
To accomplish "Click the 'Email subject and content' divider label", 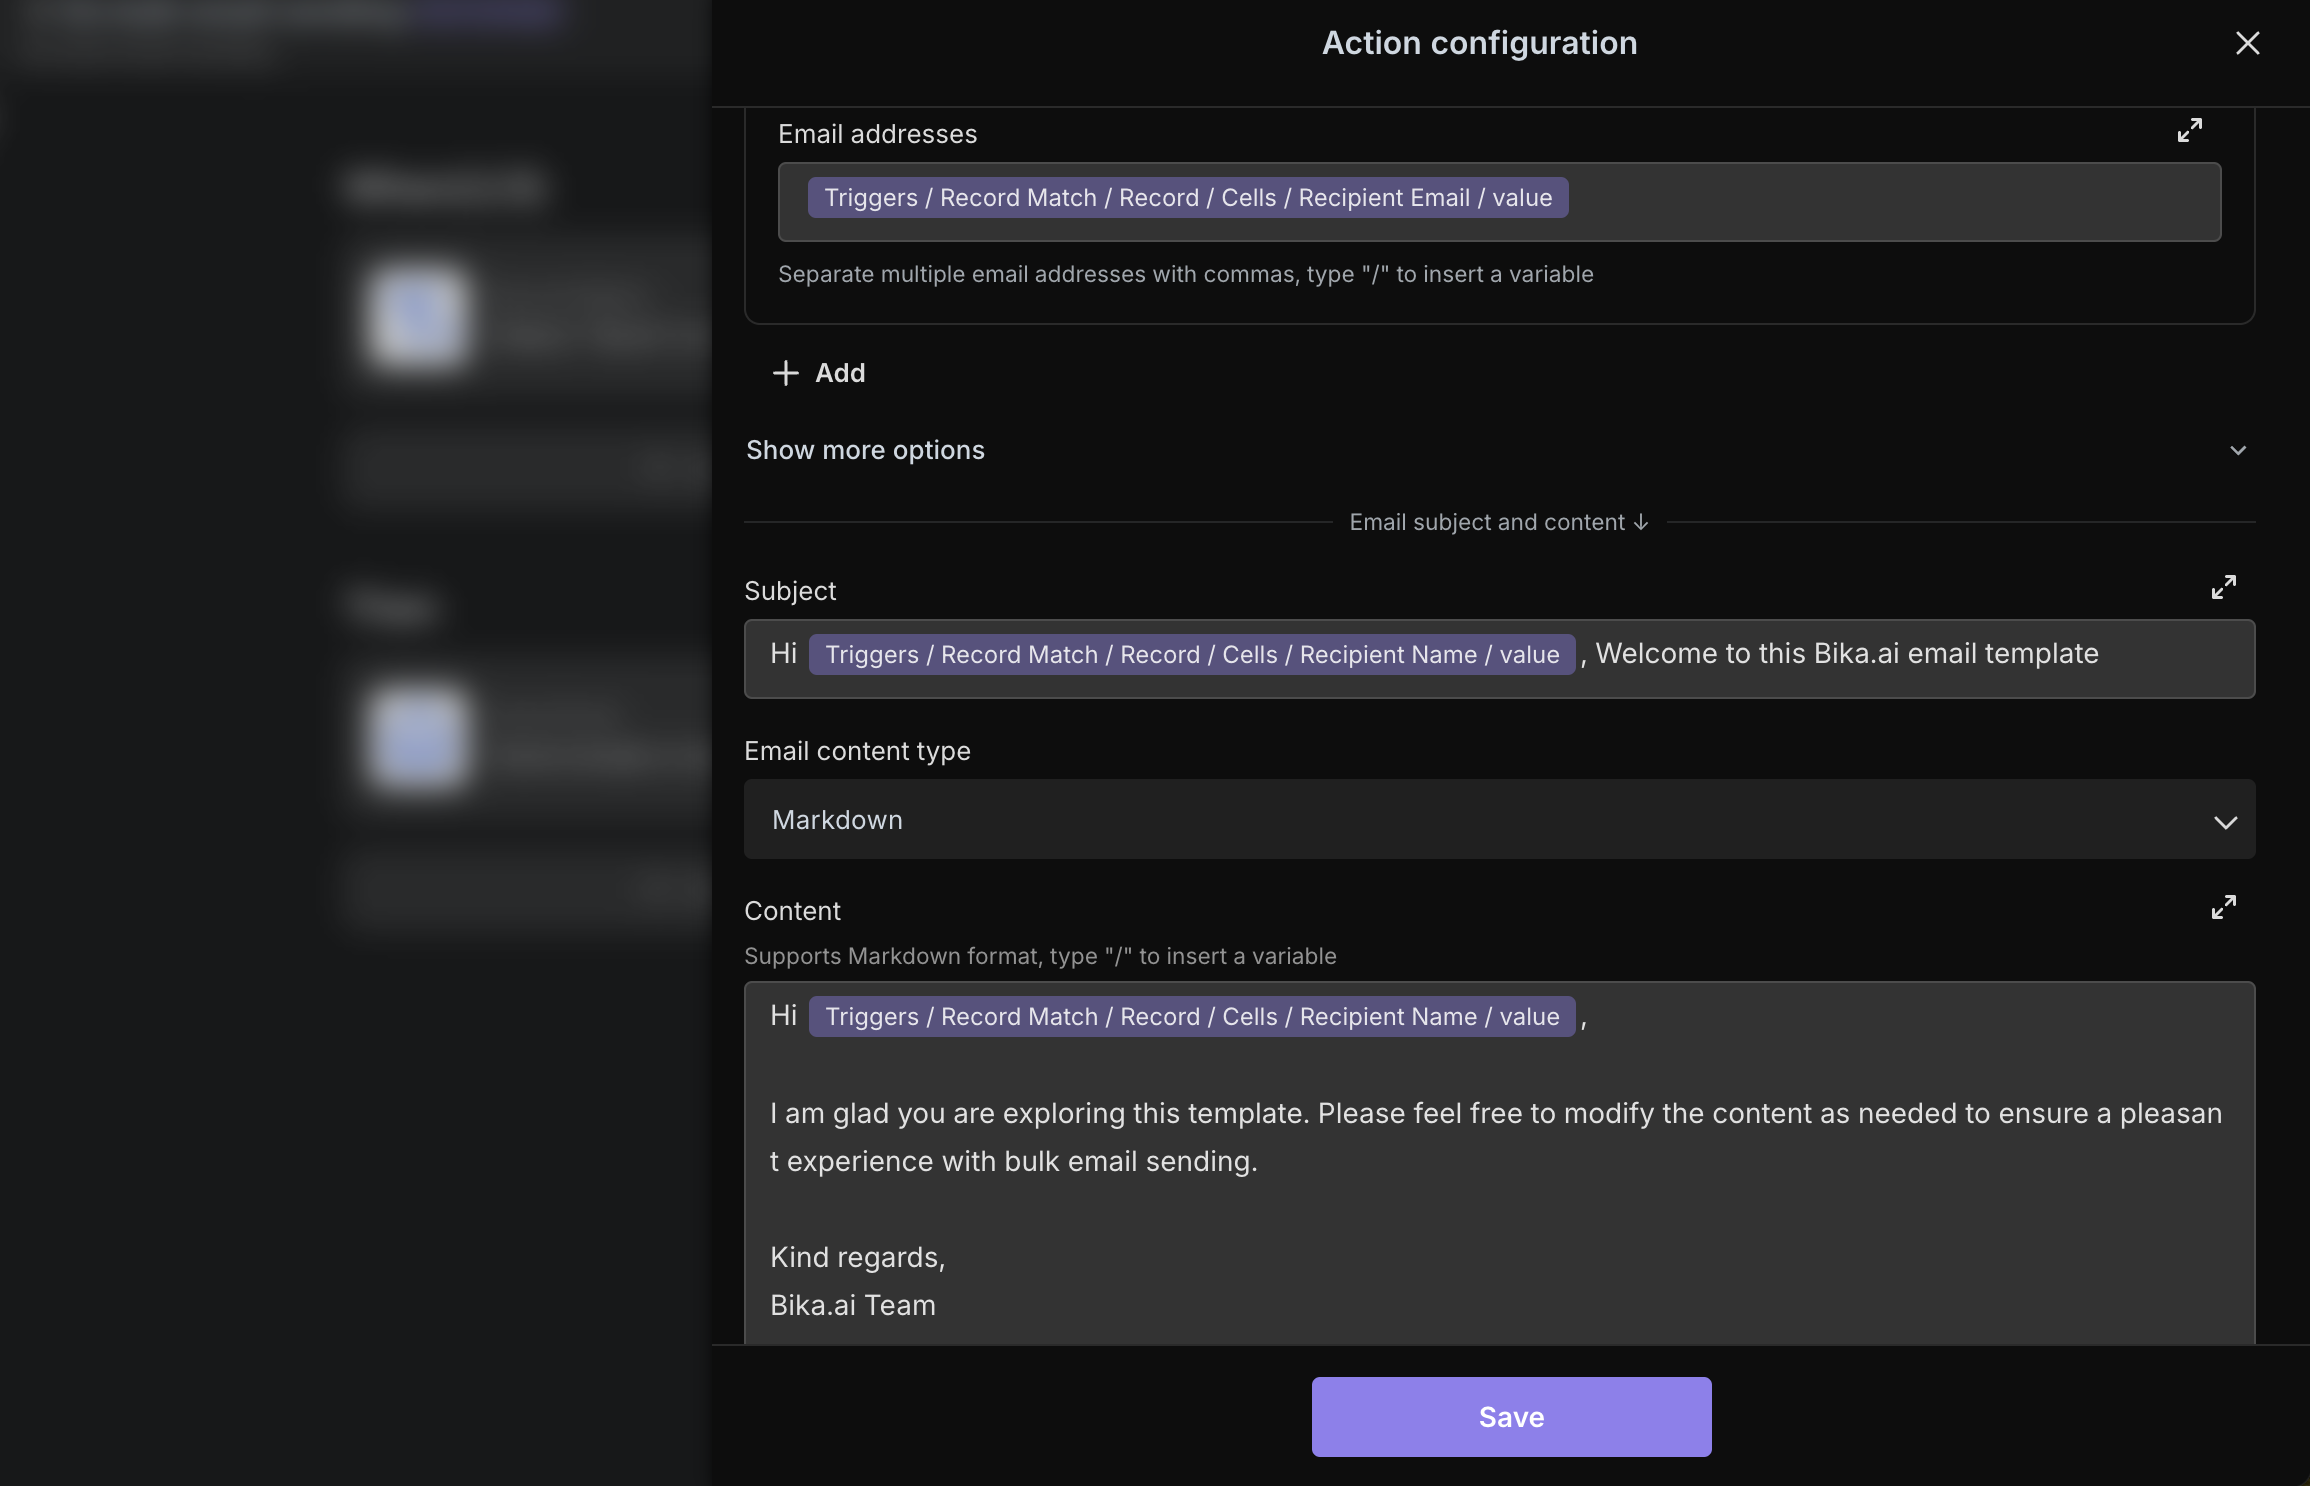I will (x=1498, y=522).
